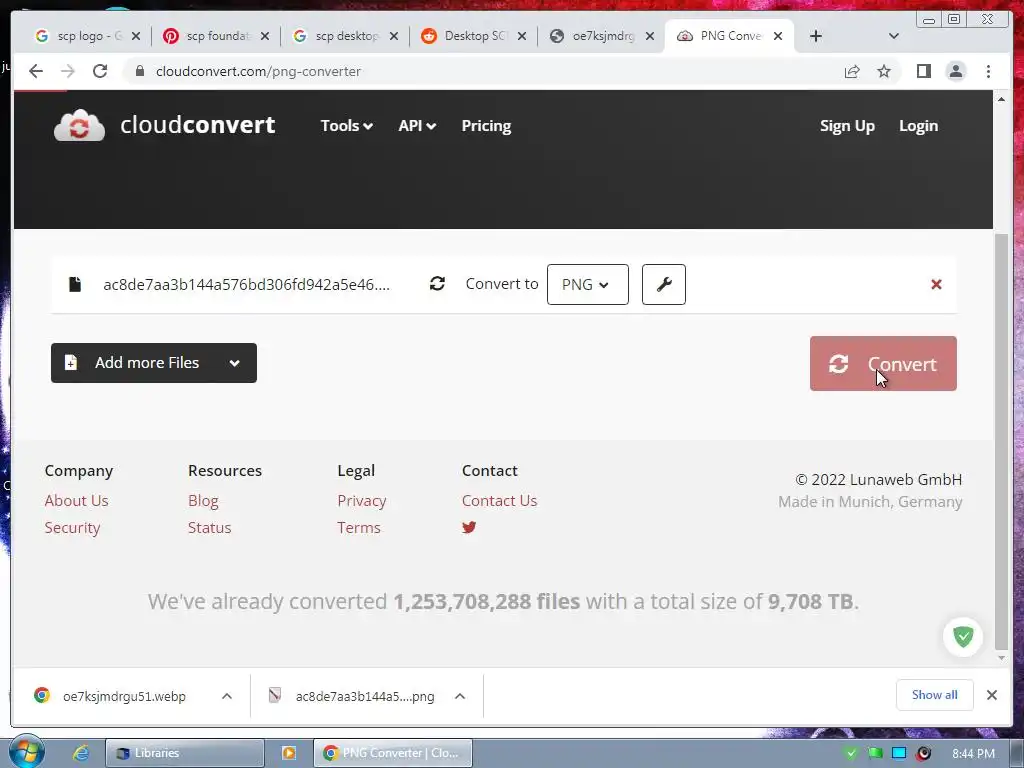Click the circular arrows icon before Convert to

[437, 283]
